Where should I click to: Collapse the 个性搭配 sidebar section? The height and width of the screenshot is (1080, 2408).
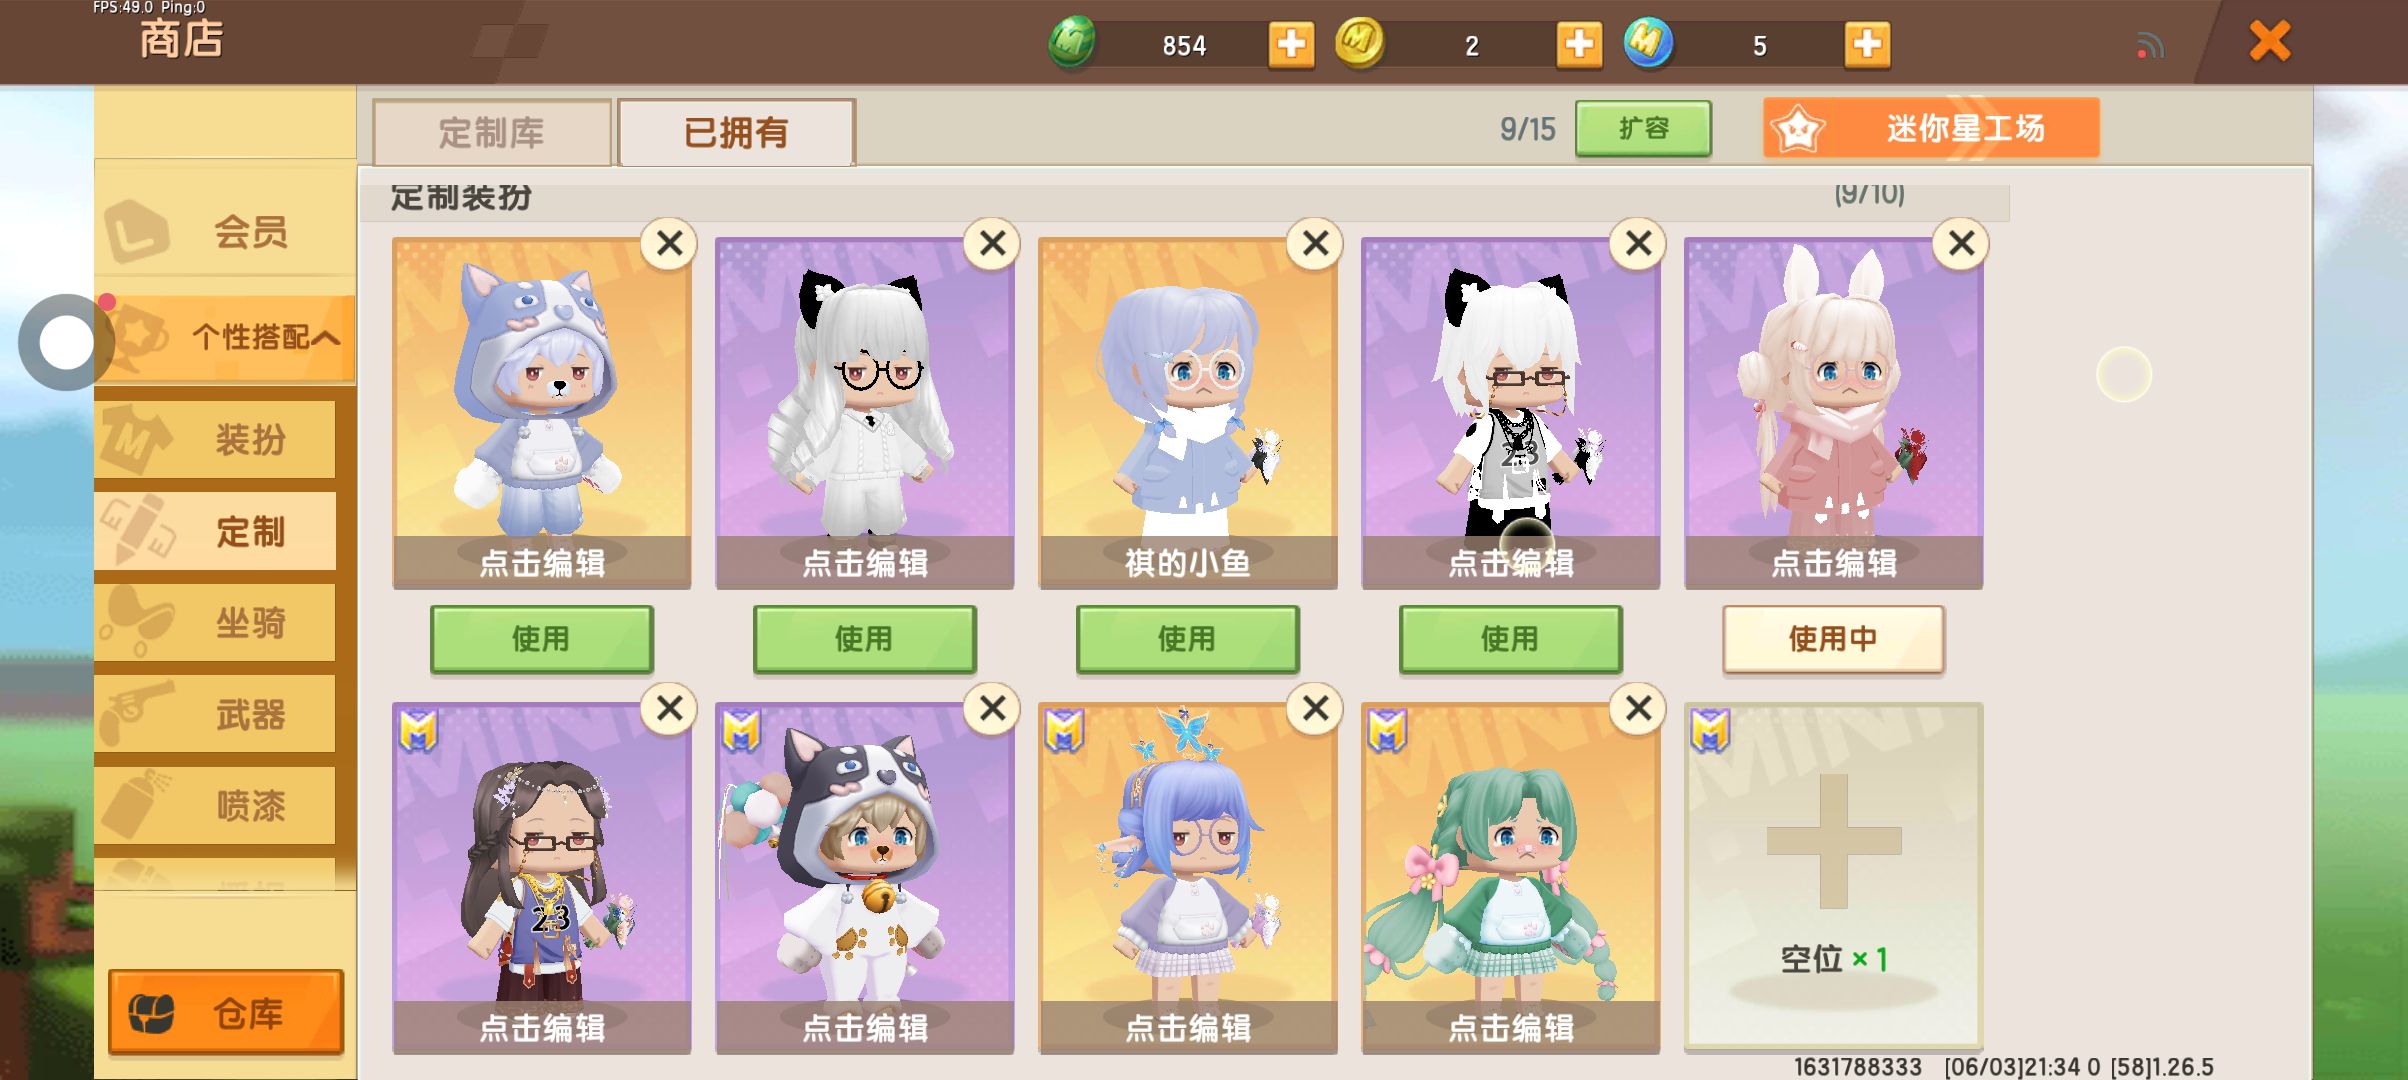(227, 337)
